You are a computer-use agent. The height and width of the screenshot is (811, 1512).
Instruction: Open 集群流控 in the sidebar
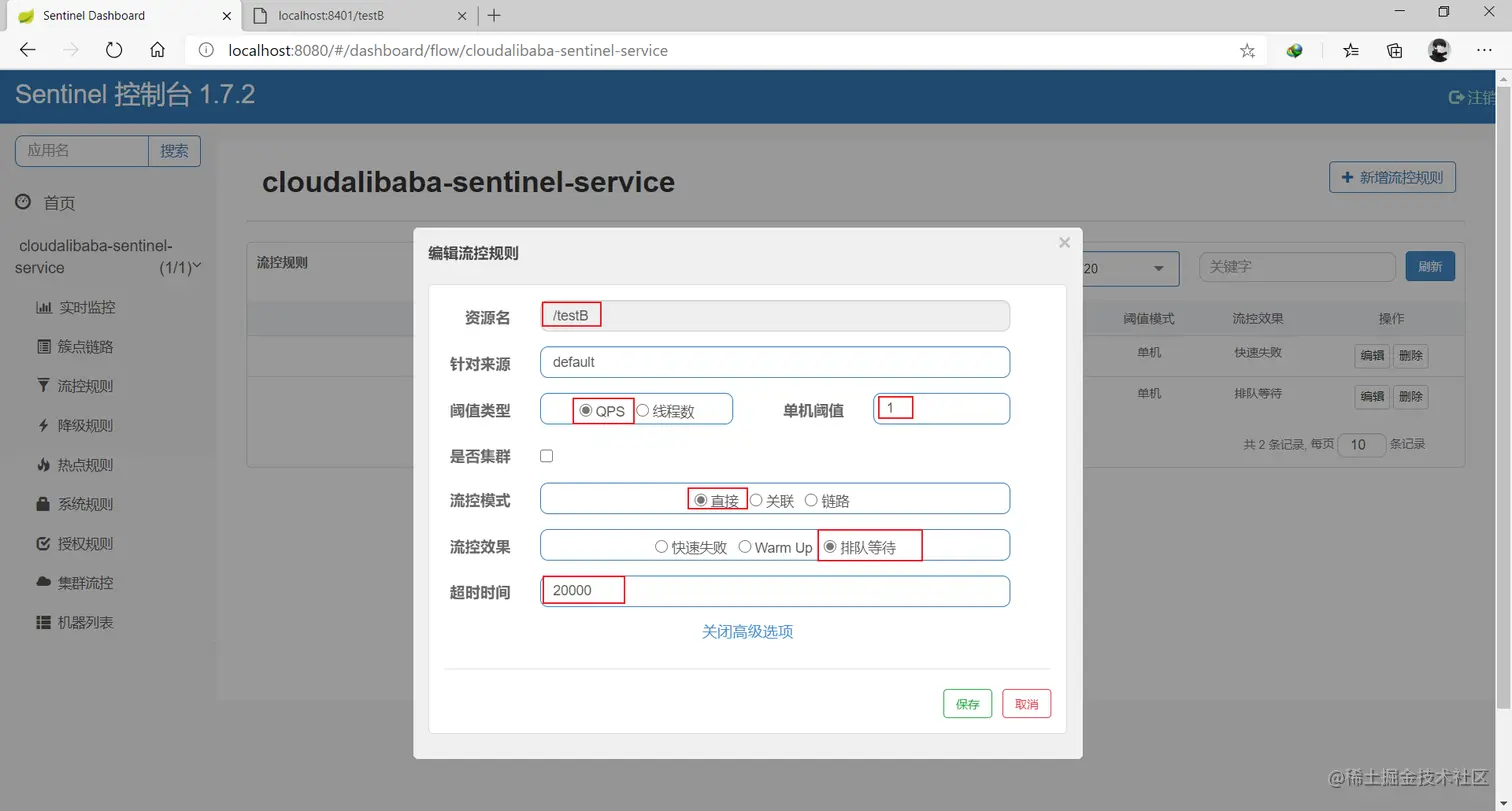86,583
